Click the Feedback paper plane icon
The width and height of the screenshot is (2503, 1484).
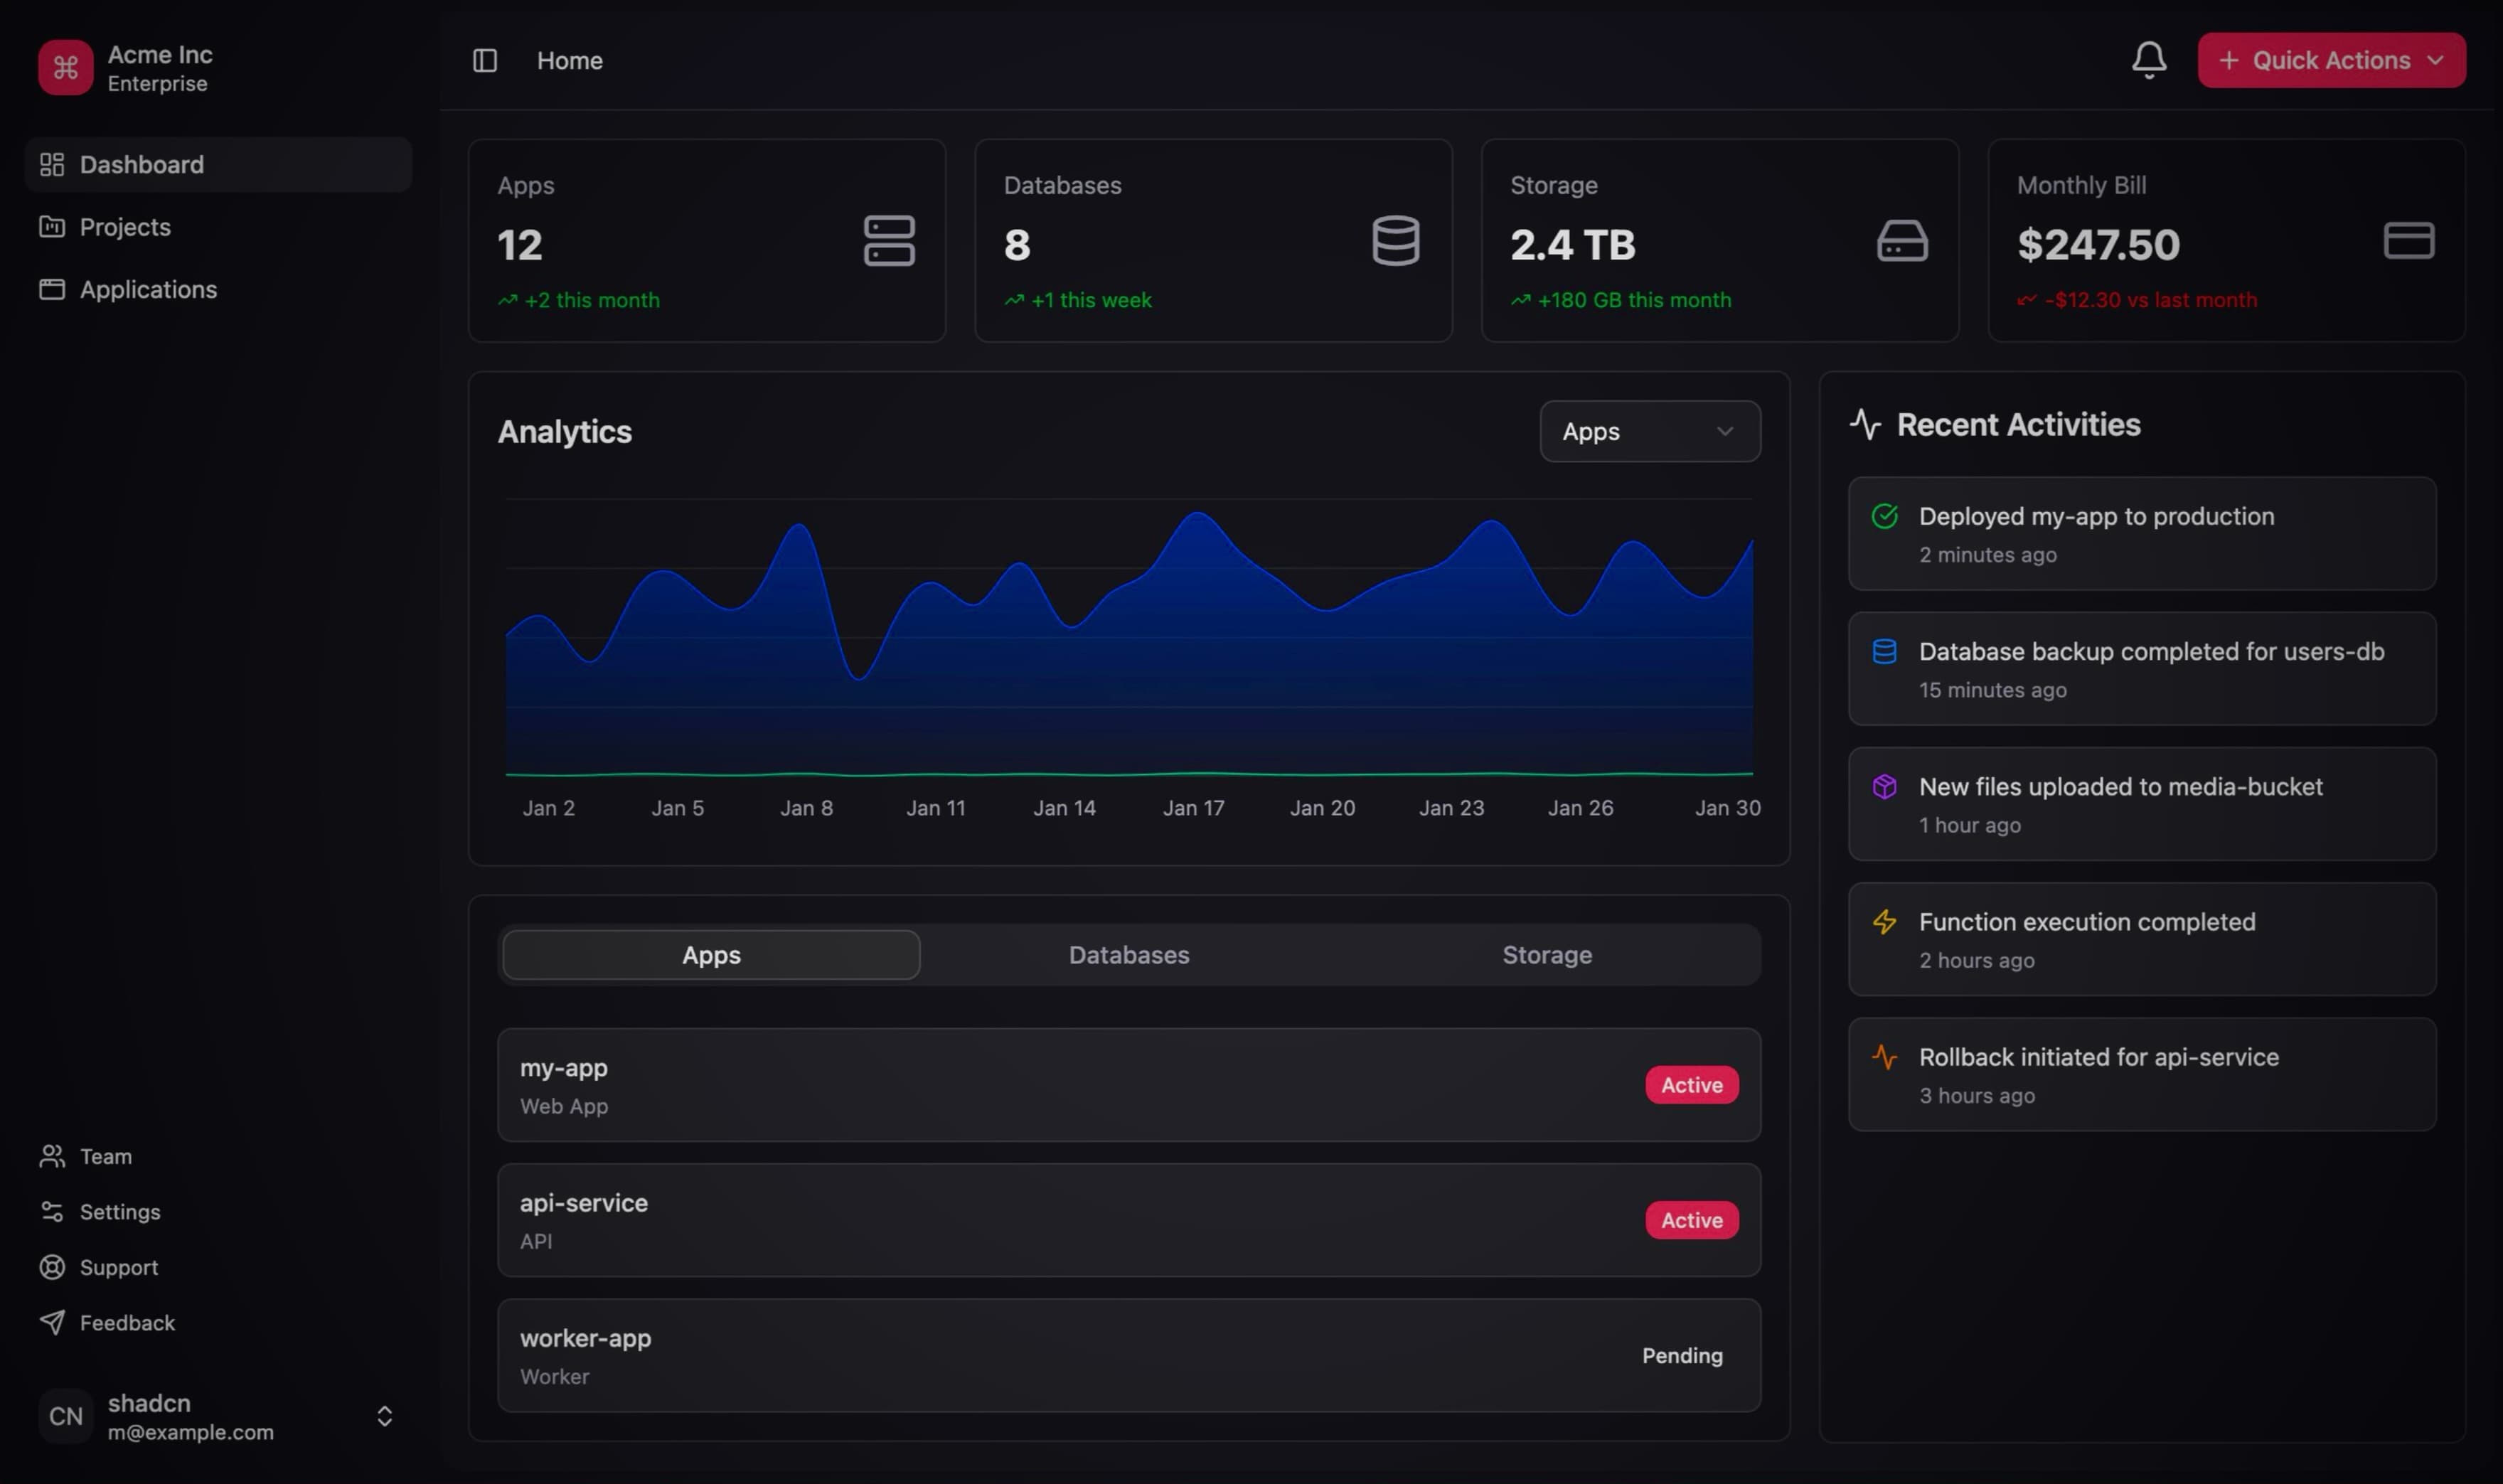(52, 1322)
